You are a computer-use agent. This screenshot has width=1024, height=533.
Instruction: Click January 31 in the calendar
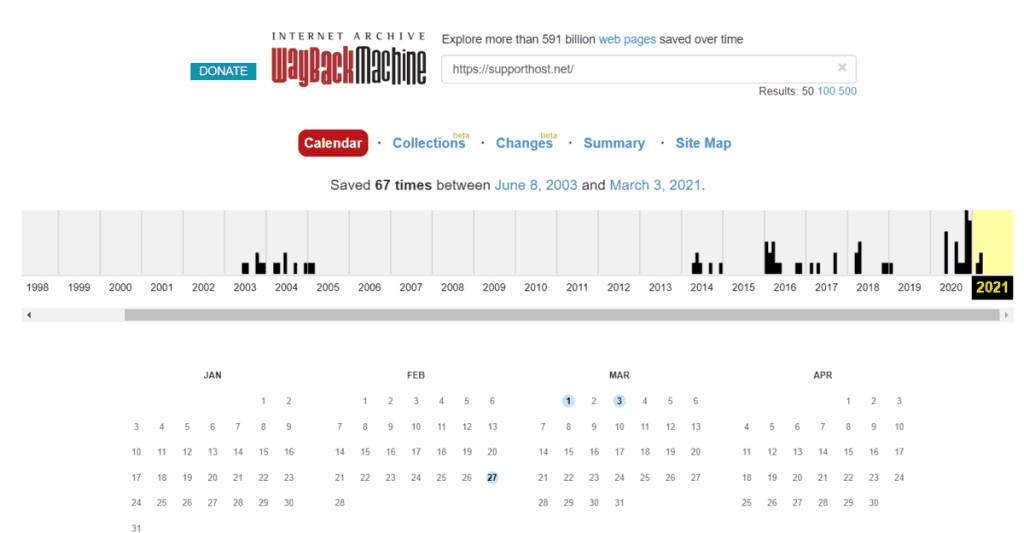tap(136, 528)
